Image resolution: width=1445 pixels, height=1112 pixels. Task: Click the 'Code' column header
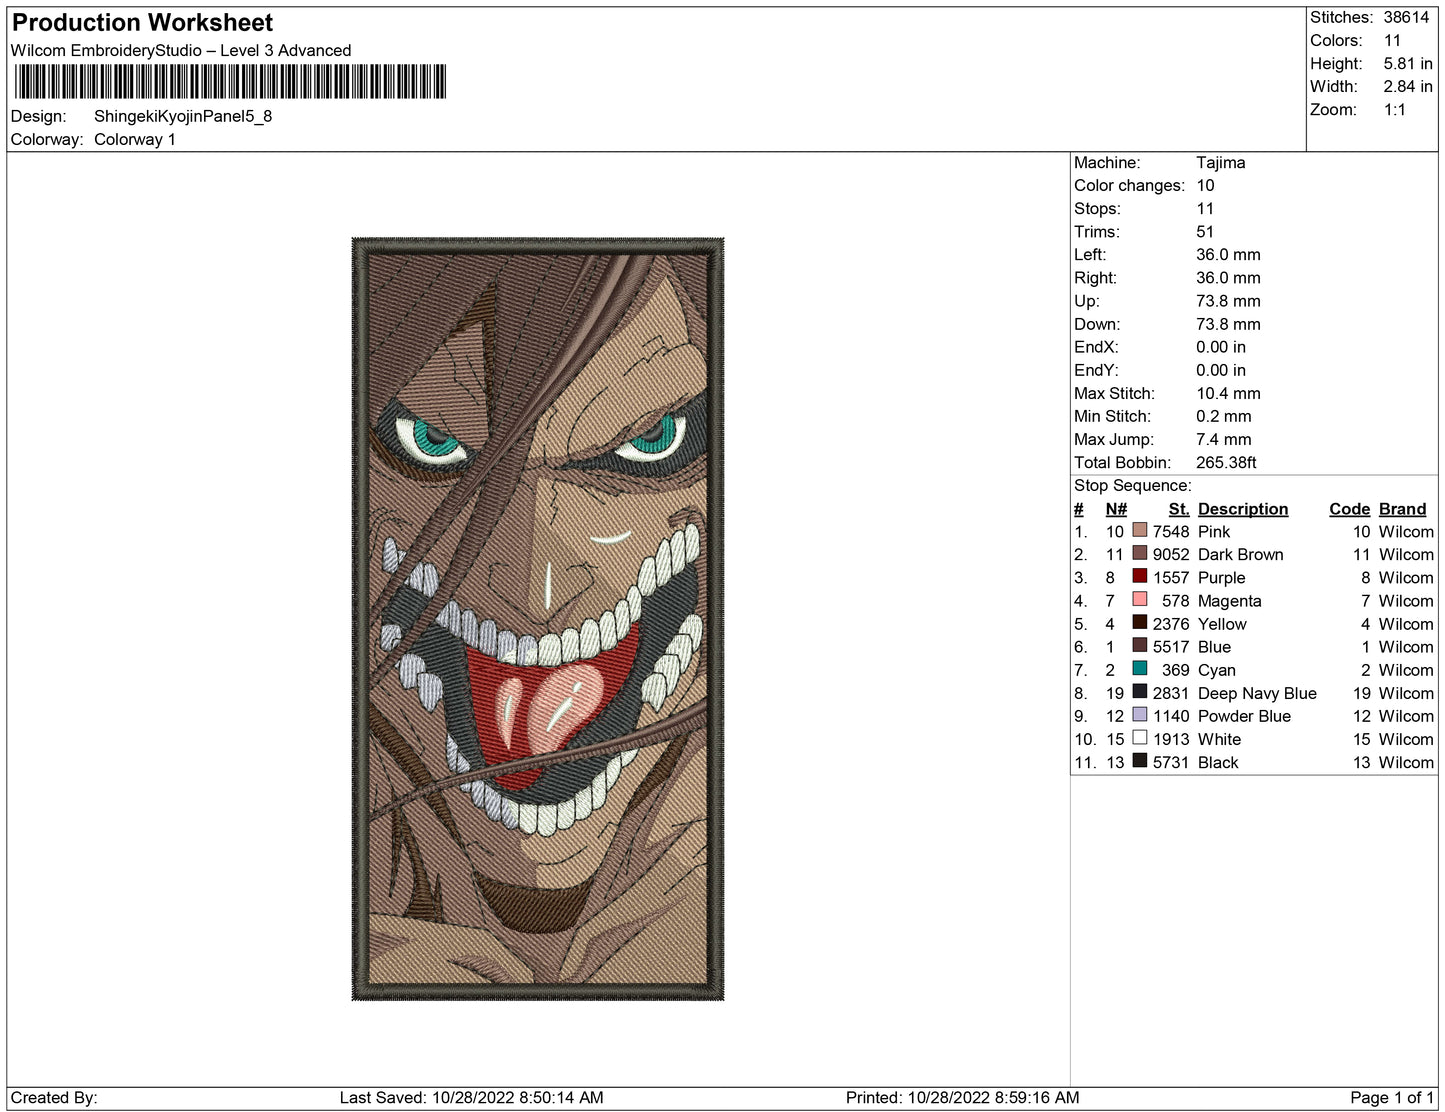pos(1349,509)
